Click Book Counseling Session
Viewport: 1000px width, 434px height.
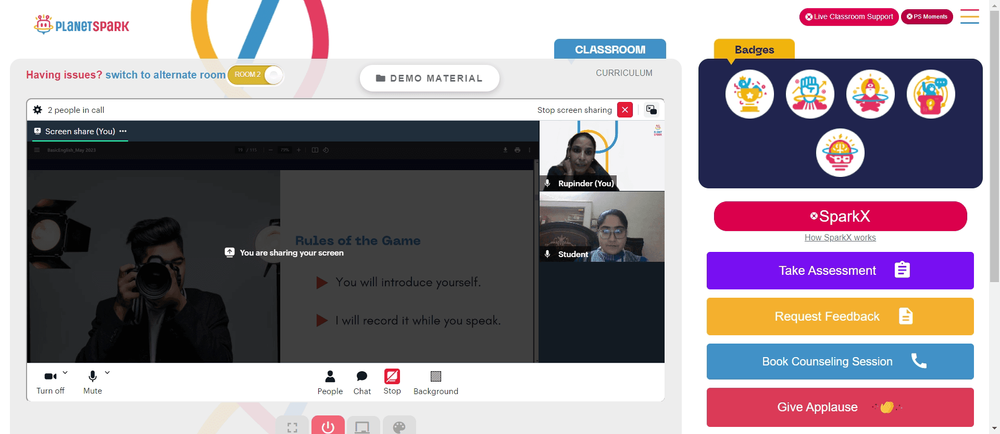[840, 361]
